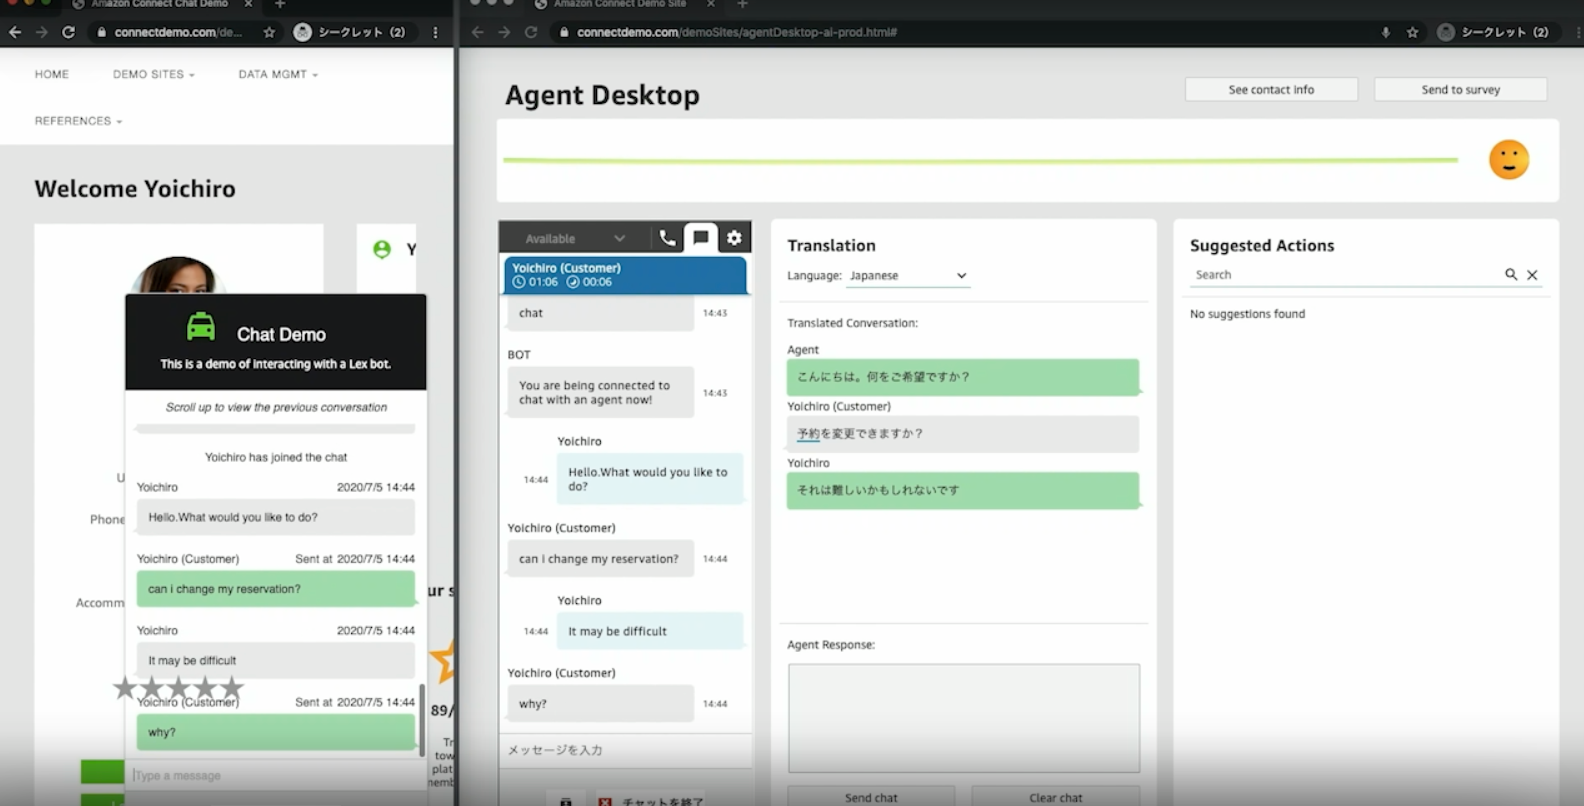
Task: Go forward in the left browser window
Action: [41, 32]
